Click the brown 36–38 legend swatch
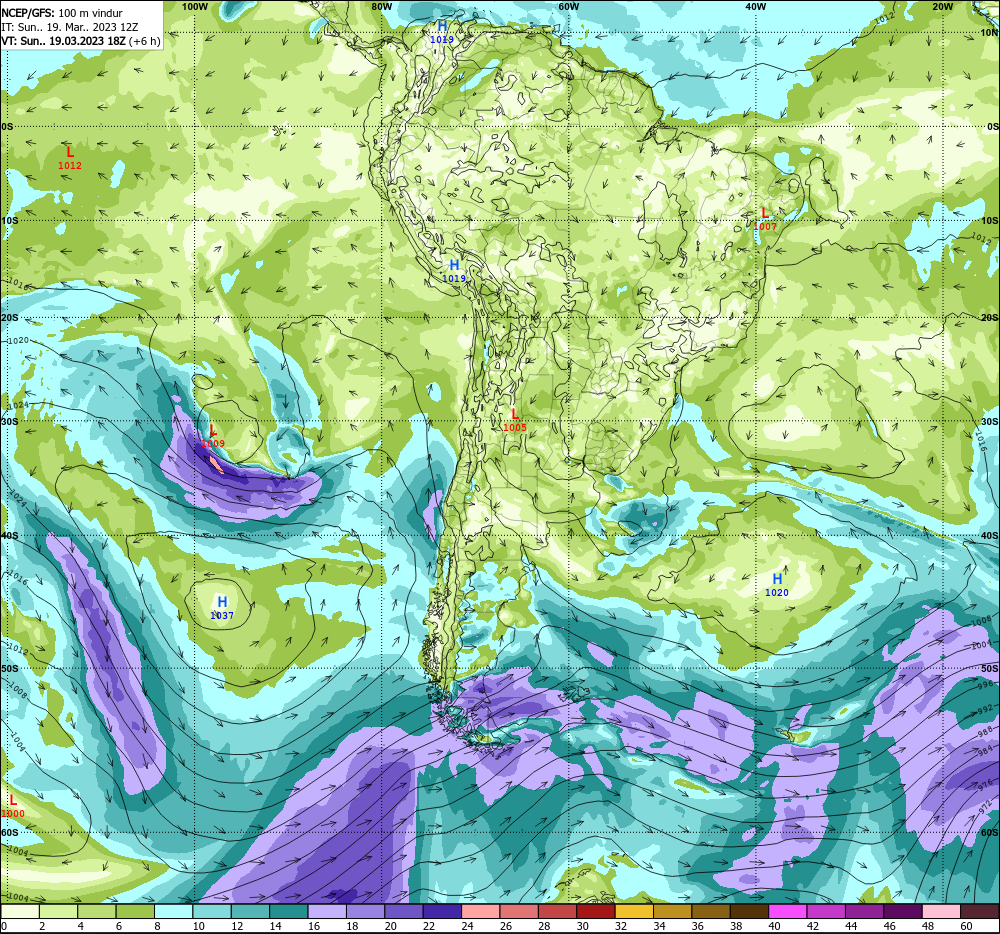 click(711, 912)
